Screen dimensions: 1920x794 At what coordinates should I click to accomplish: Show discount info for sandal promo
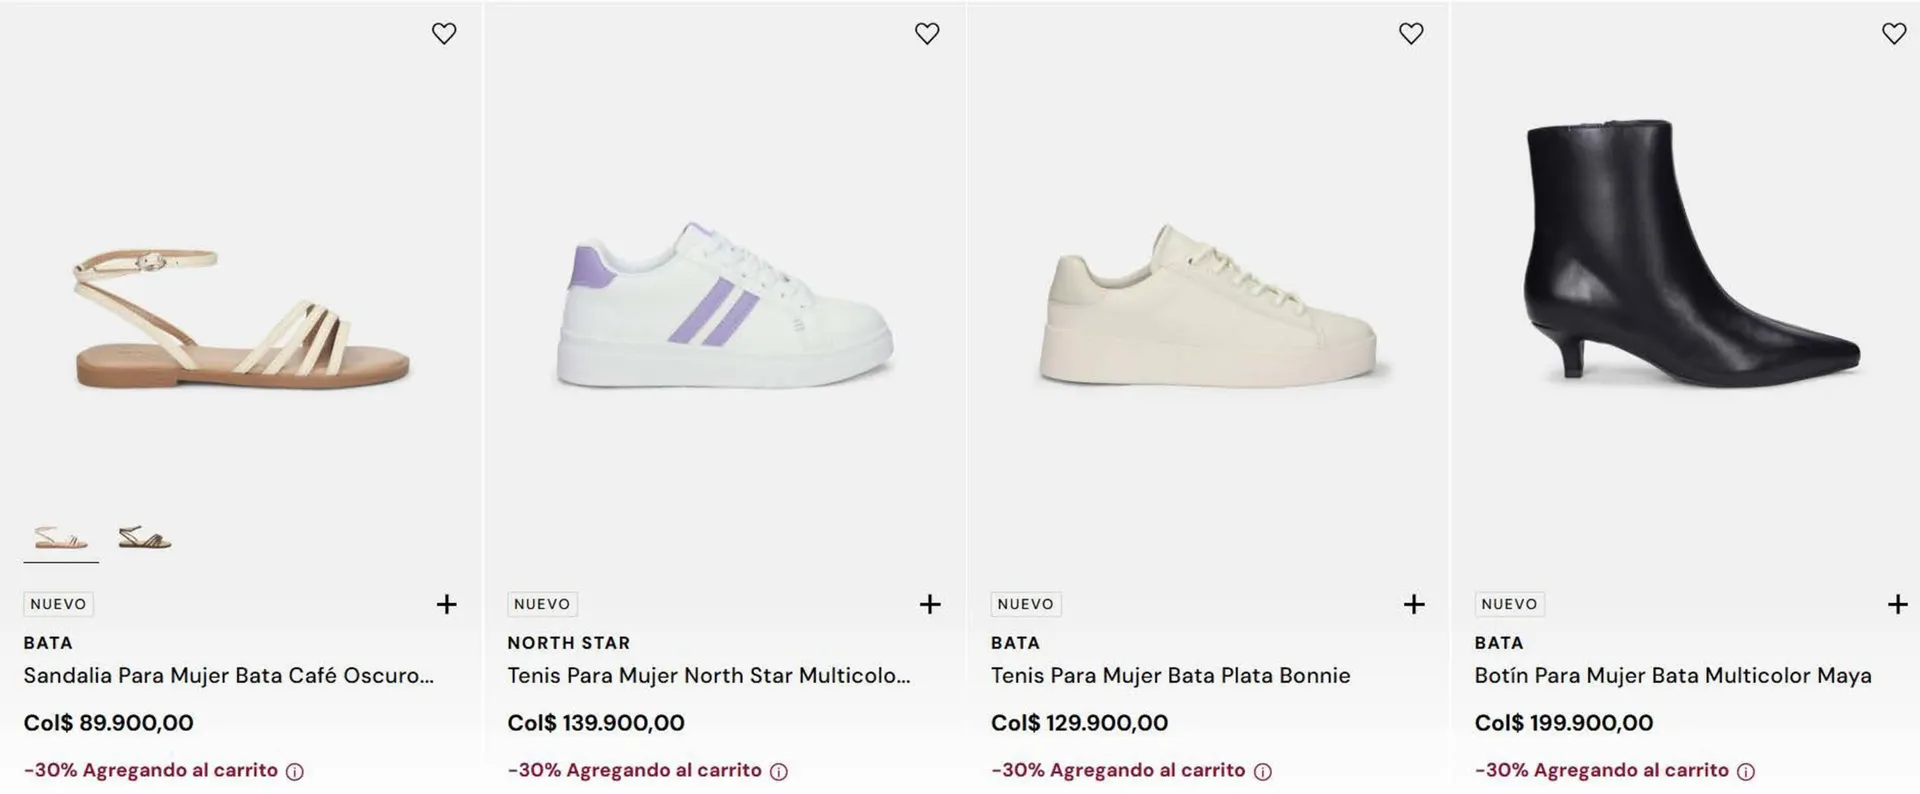coord(295,772)
